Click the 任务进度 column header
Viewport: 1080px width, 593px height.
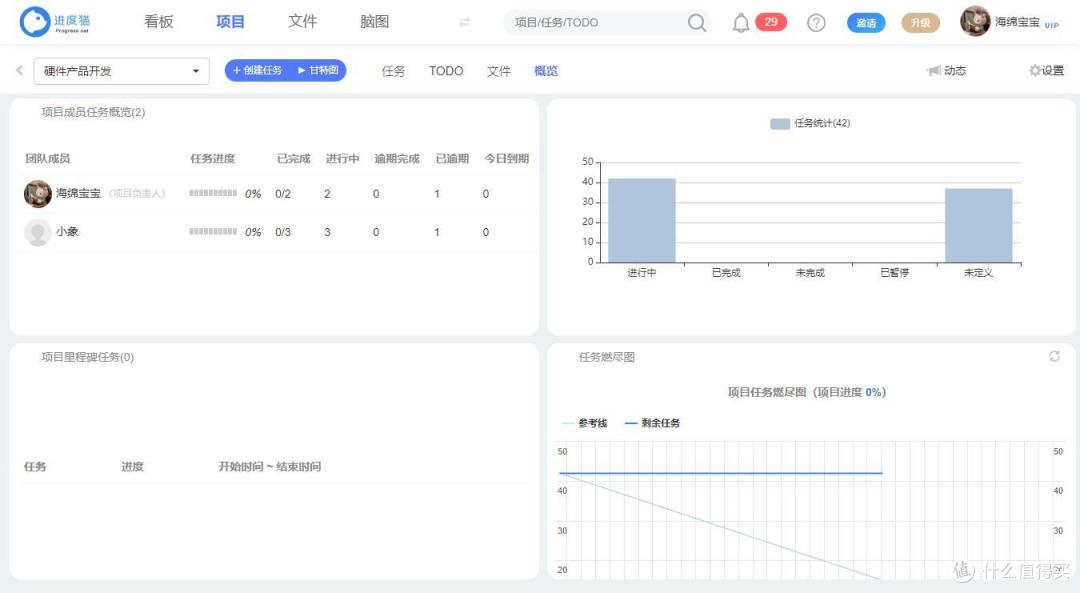coord(212,158)
